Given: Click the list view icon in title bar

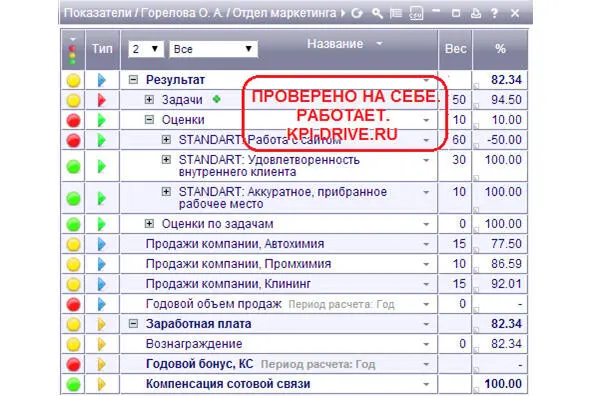Looking at the screenshot, I should pyautogui.click(x=396, y=13).
